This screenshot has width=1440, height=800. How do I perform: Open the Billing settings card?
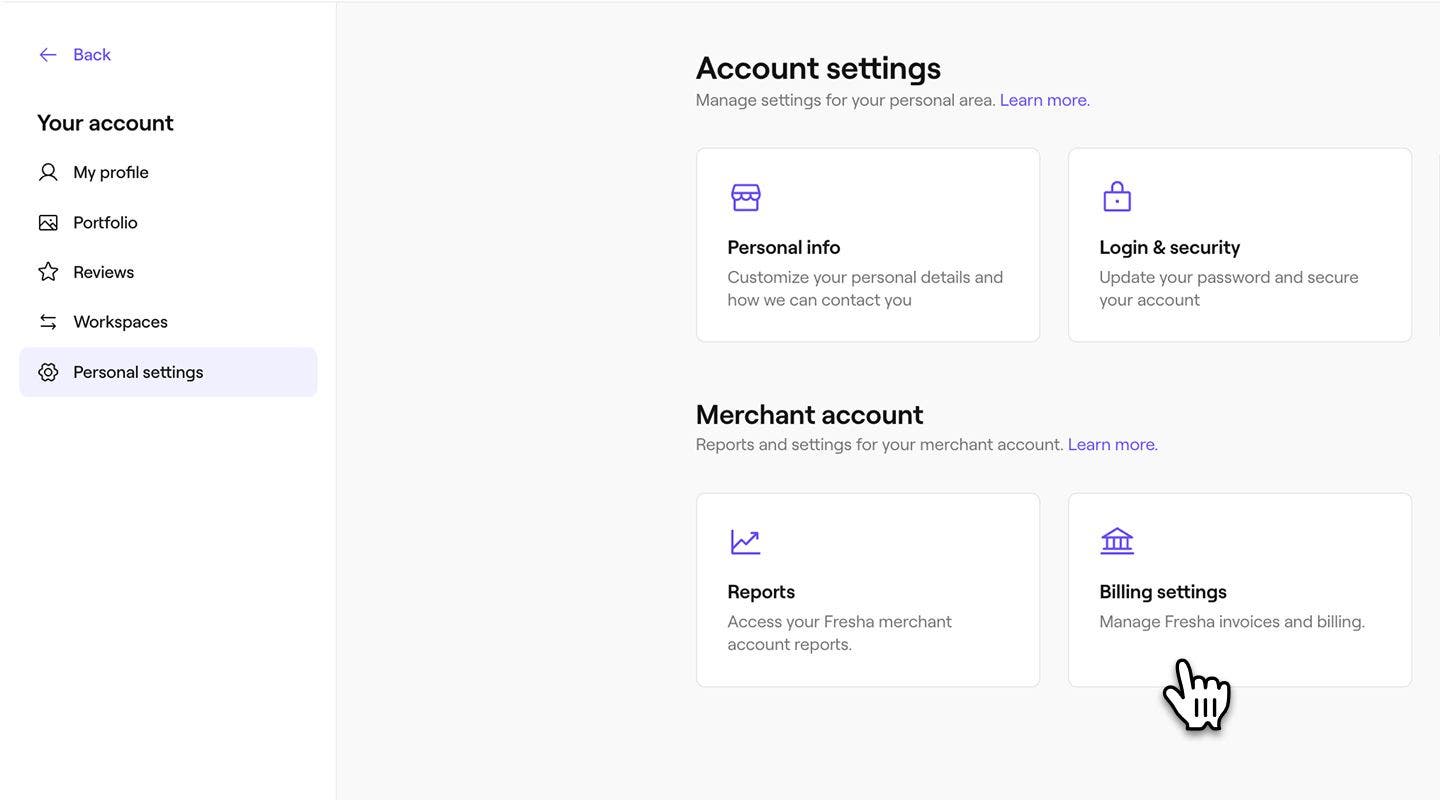point(1240,590)
